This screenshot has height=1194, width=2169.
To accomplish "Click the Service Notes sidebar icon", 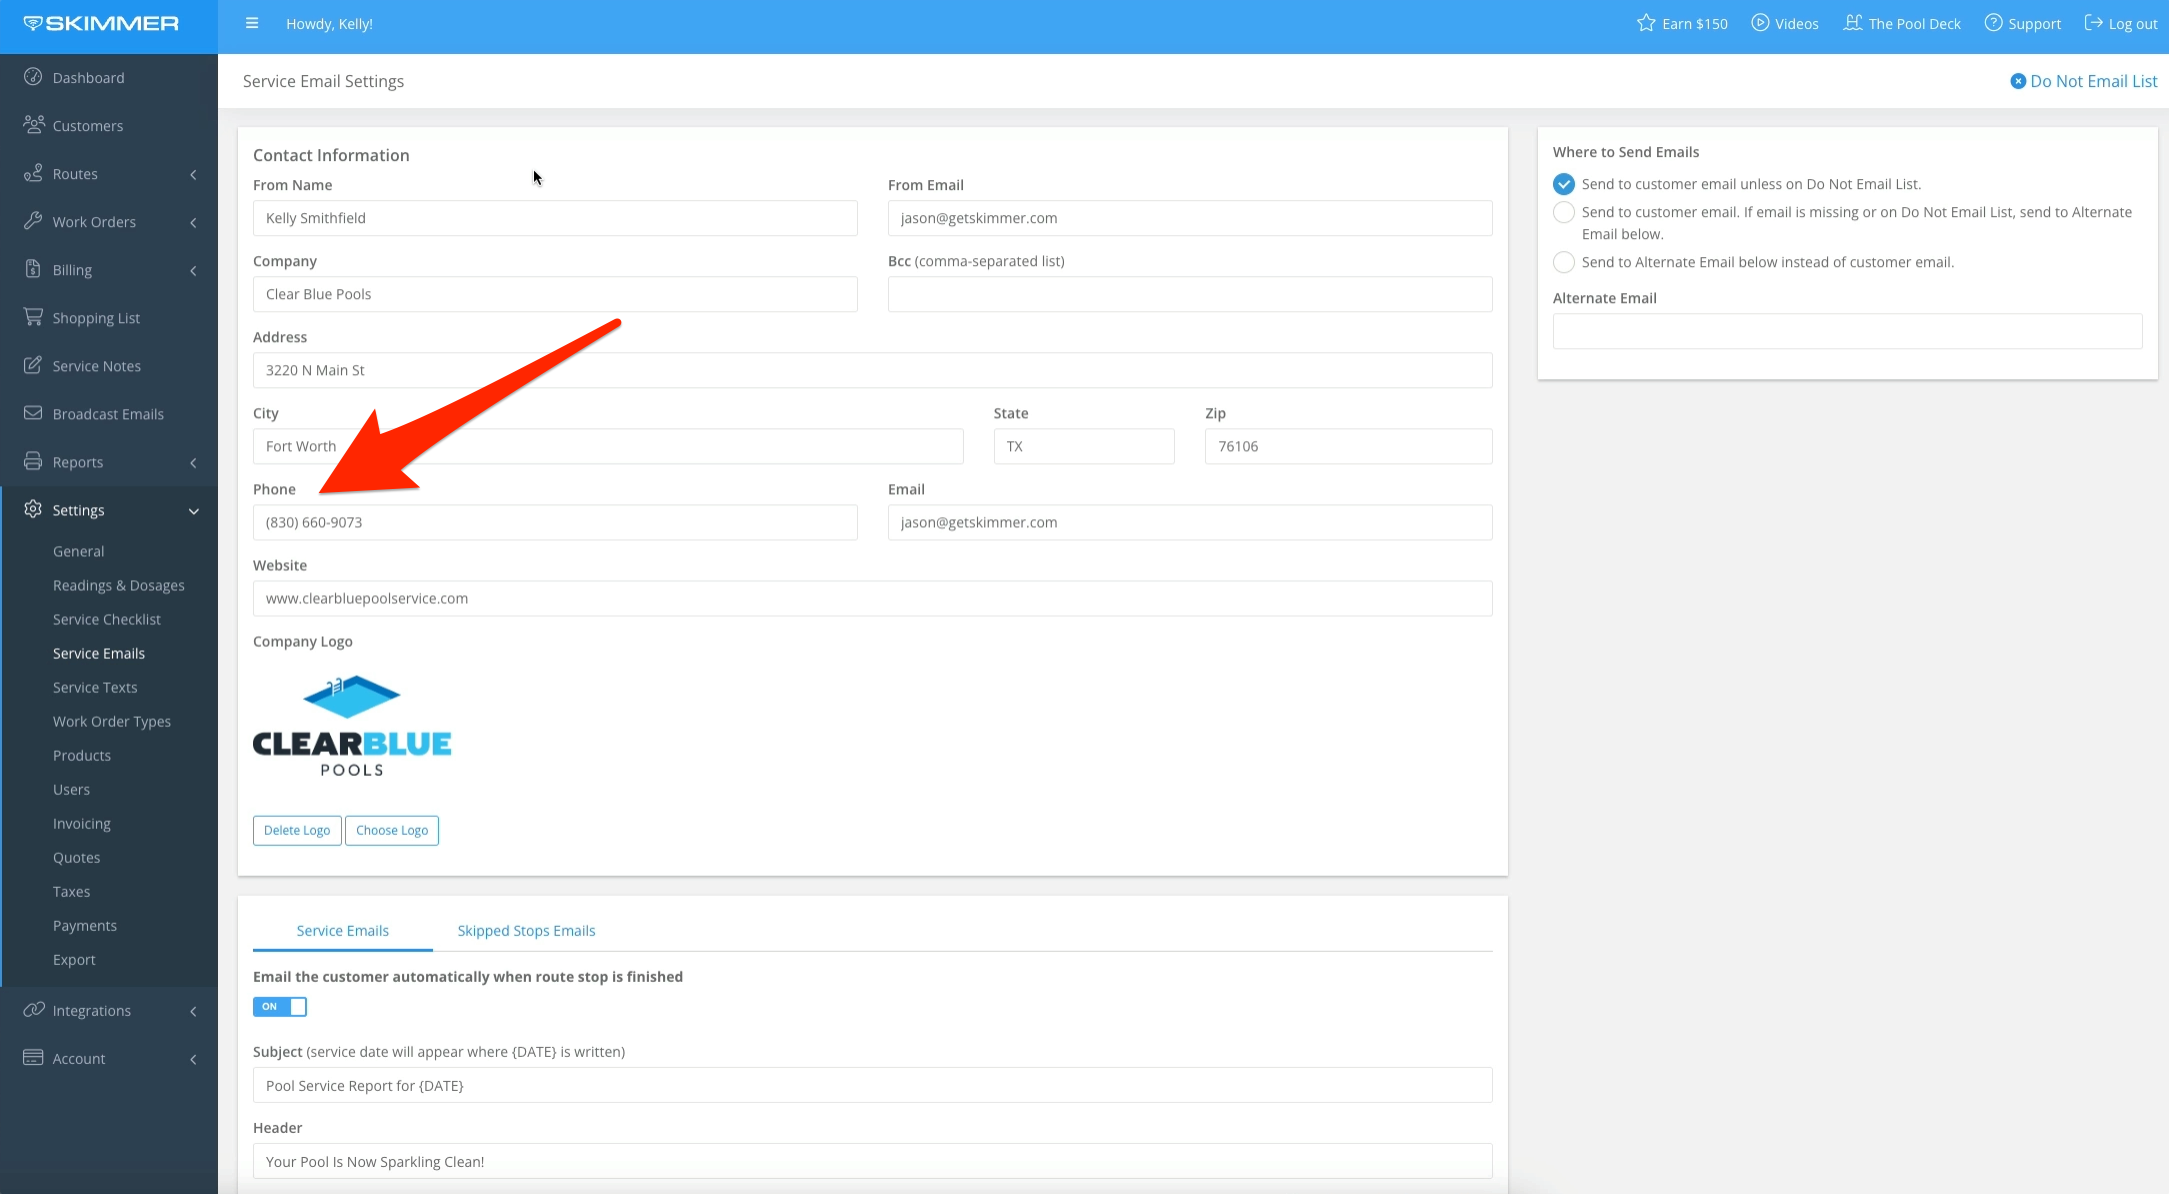I will (x=33, y=365).
